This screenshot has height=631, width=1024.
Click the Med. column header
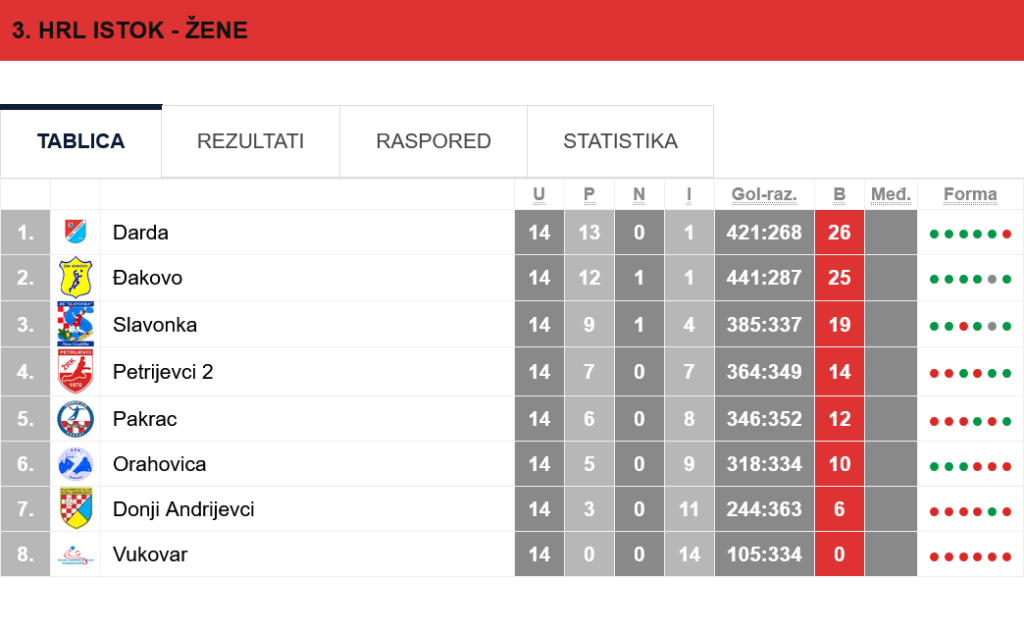(890, 194)
